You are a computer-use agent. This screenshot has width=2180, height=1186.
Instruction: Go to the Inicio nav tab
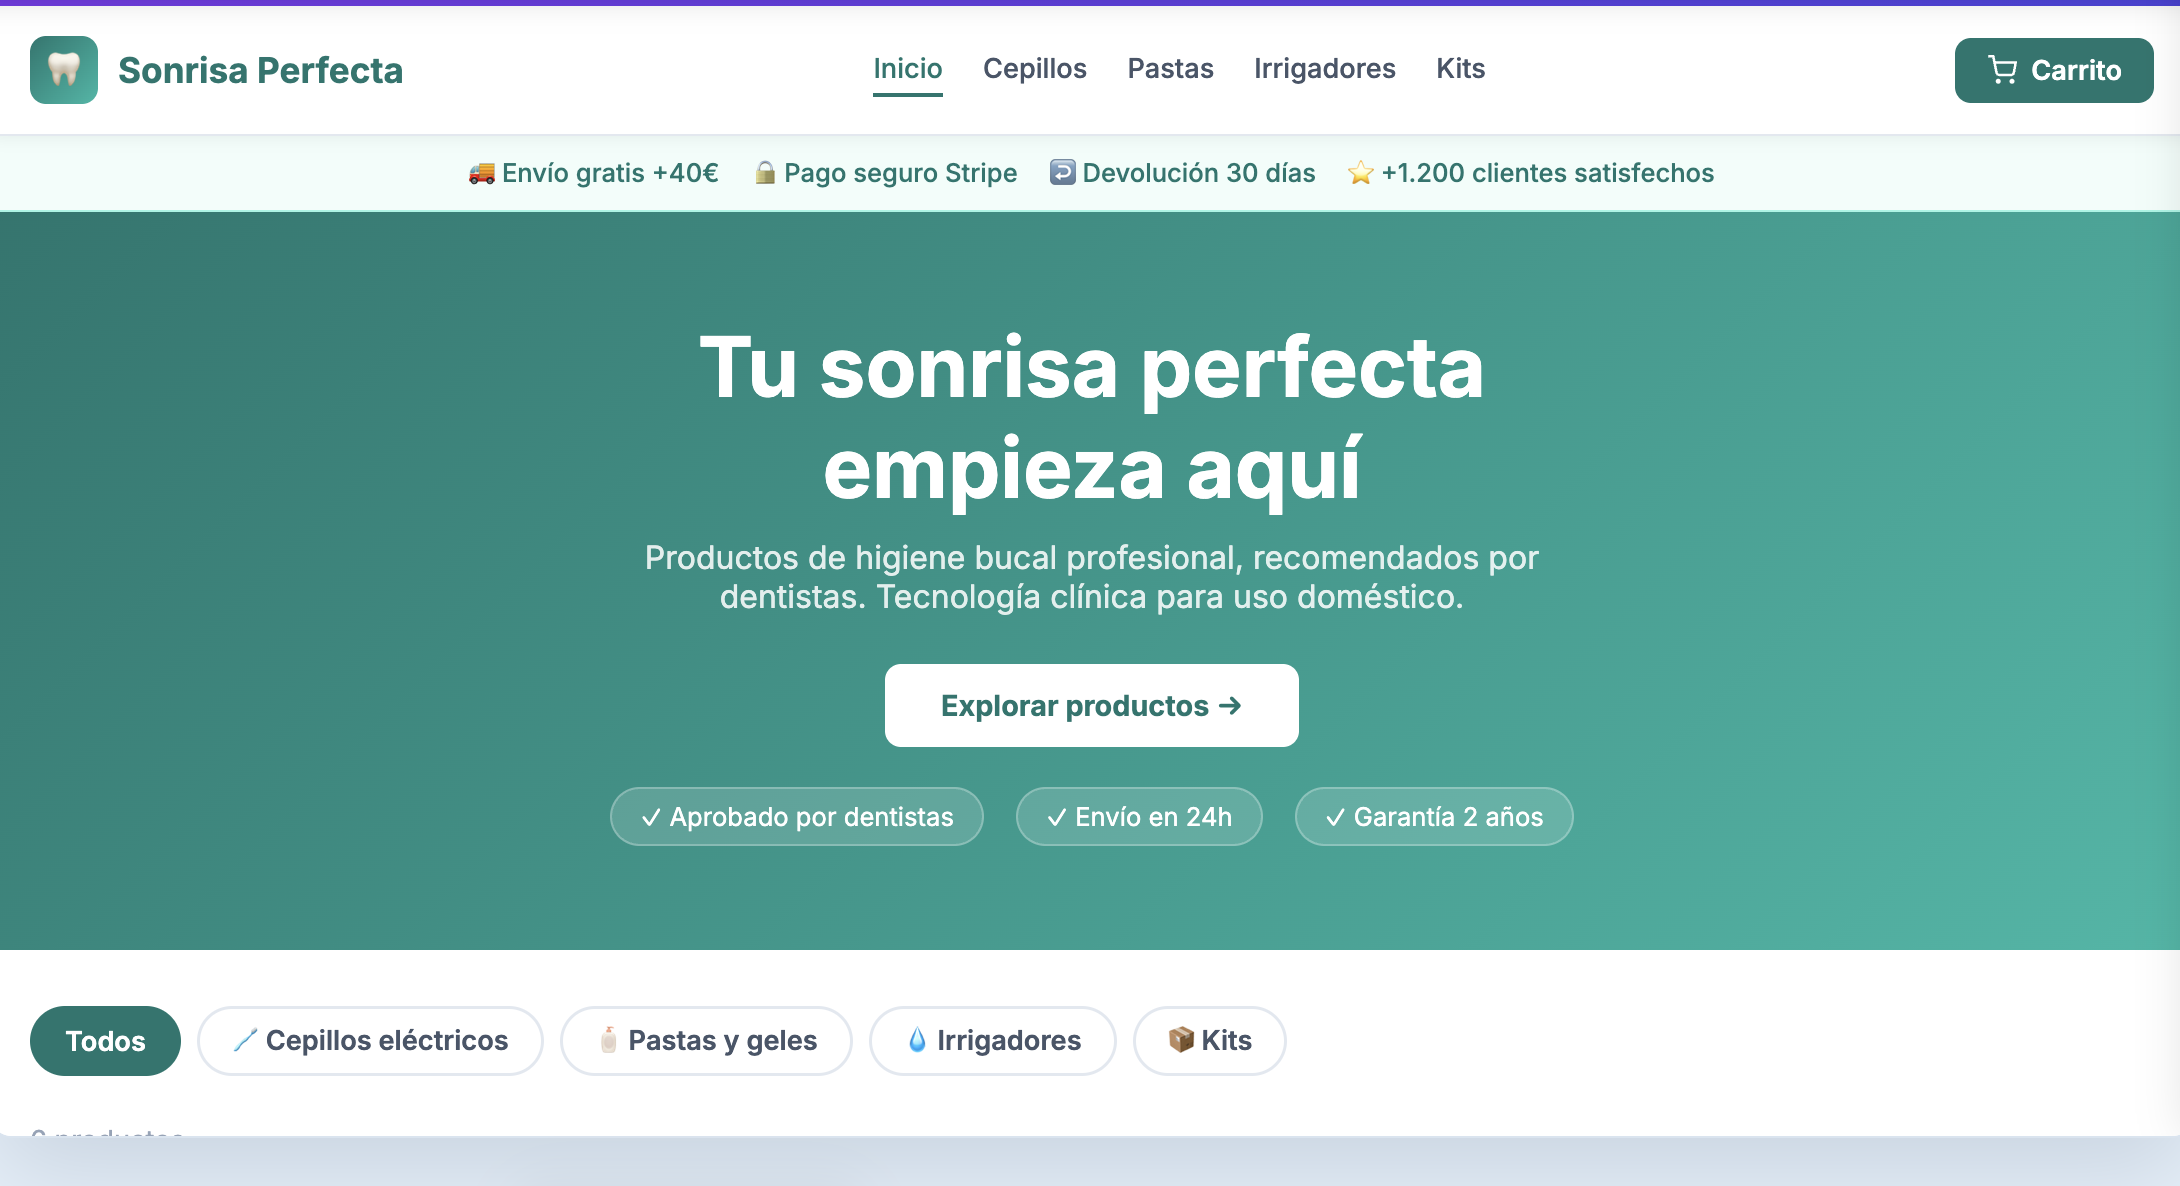(x=908, y=69)
